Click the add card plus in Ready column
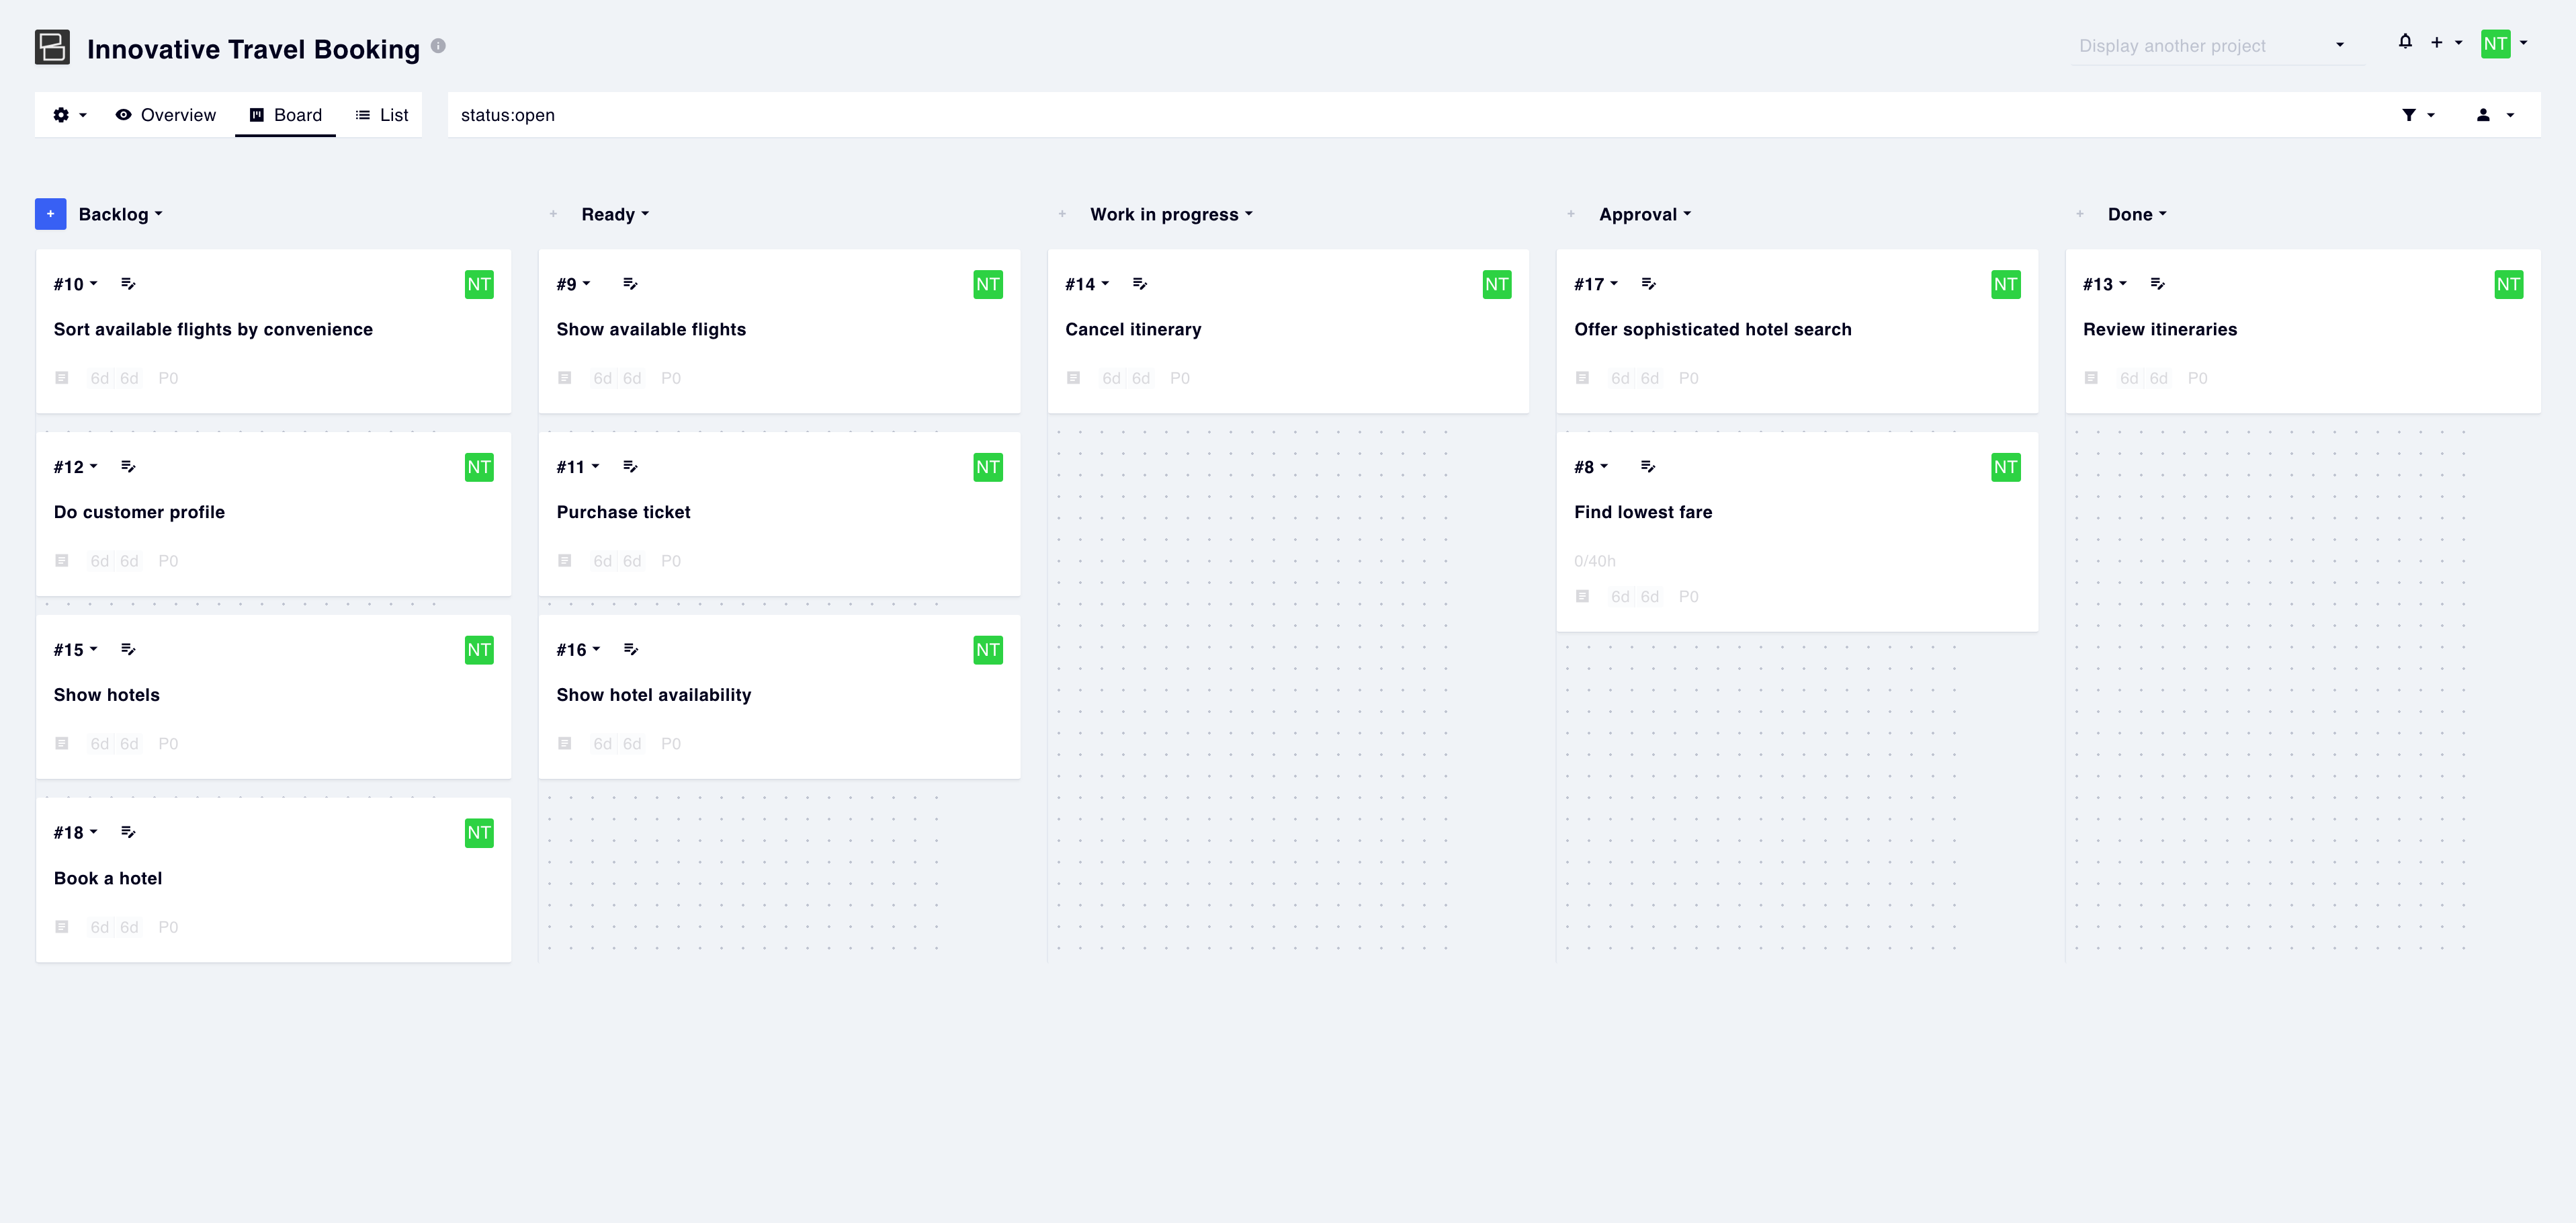The width and height of the screenshot is (2576, 1223). click(x=553, y=214)
